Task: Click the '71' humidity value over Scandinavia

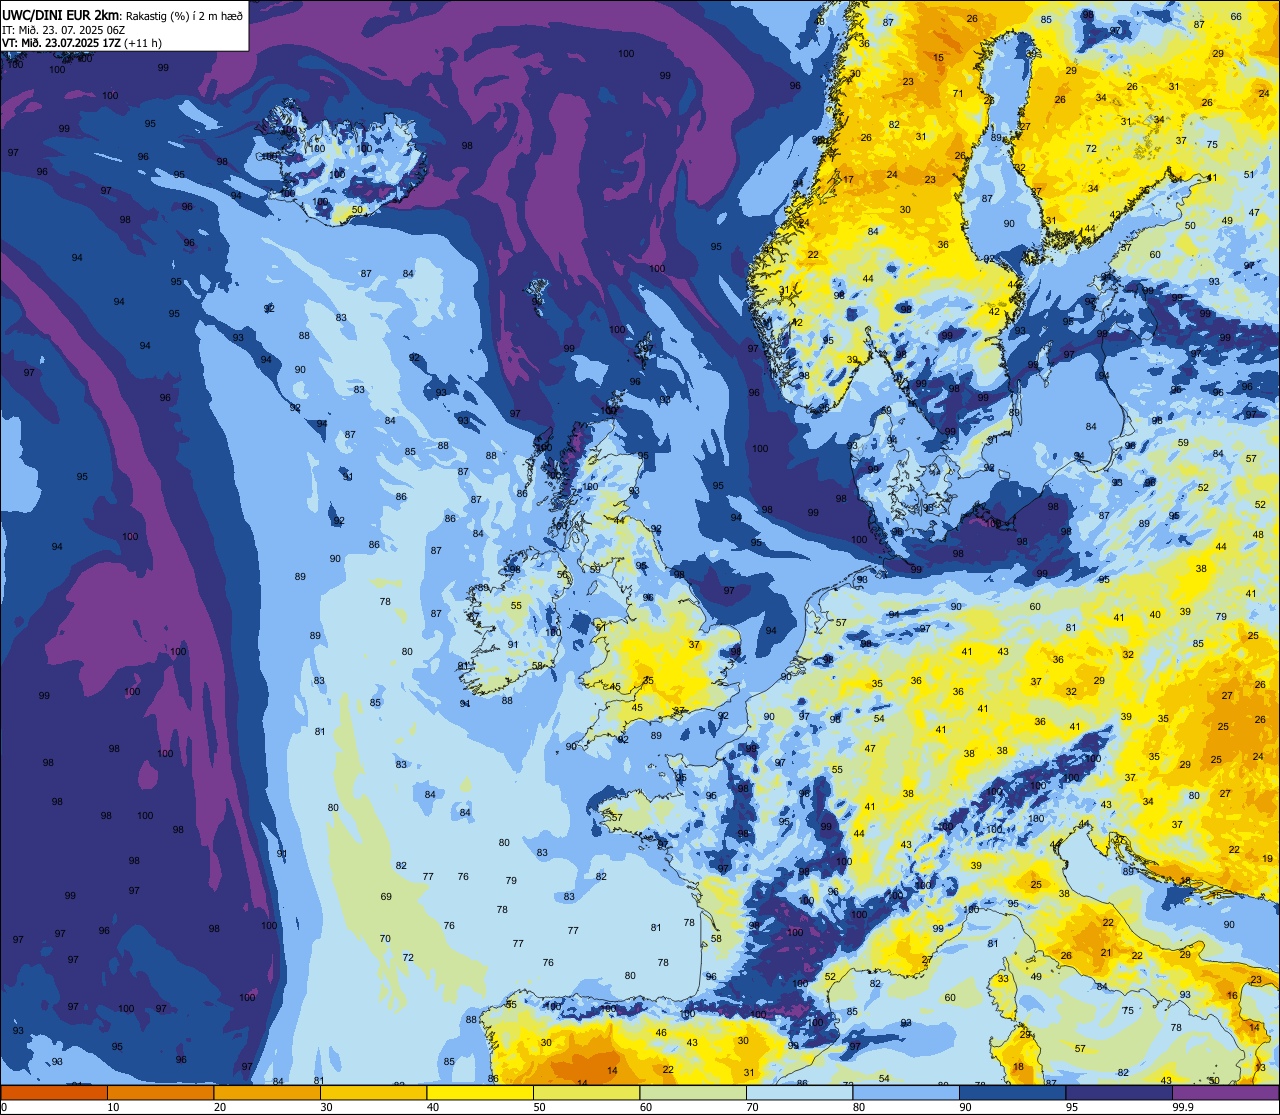Action: [x=958, y=94]
